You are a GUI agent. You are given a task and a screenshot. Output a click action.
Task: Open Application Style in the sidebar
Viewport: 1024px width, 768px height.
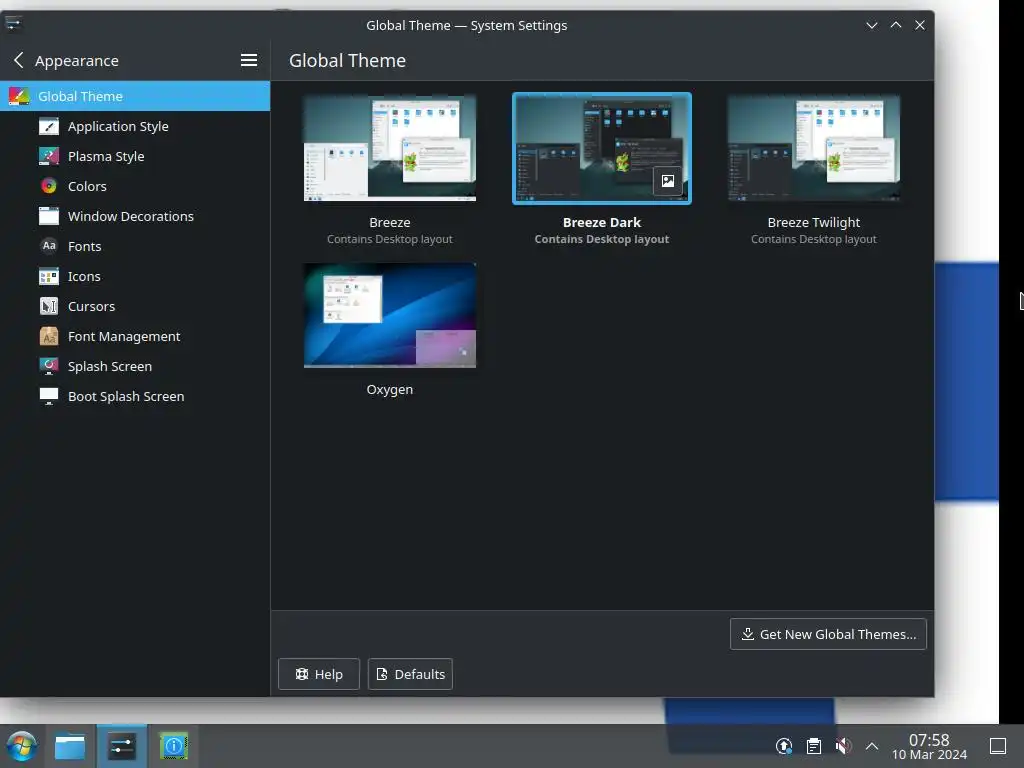135,126
